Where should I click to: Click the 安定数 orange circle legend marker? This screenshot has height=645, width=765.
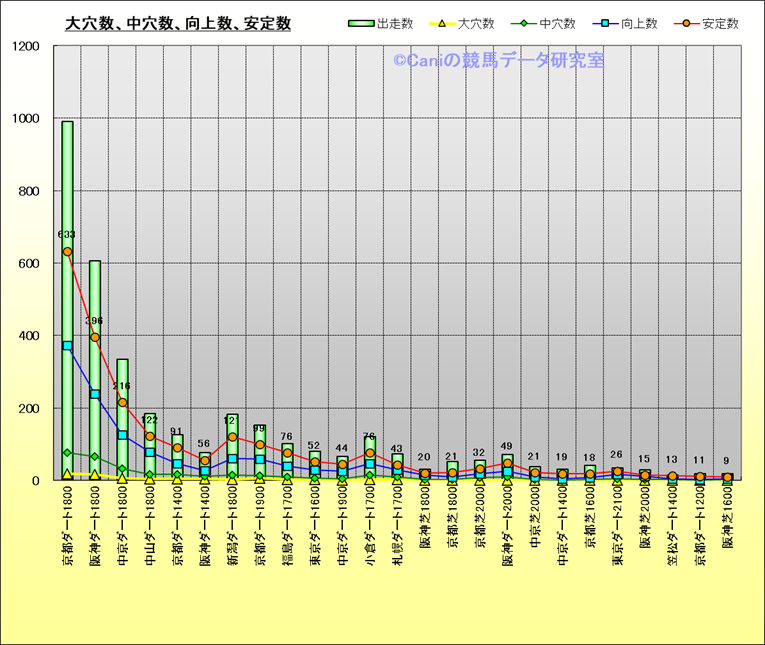[686, 23]
